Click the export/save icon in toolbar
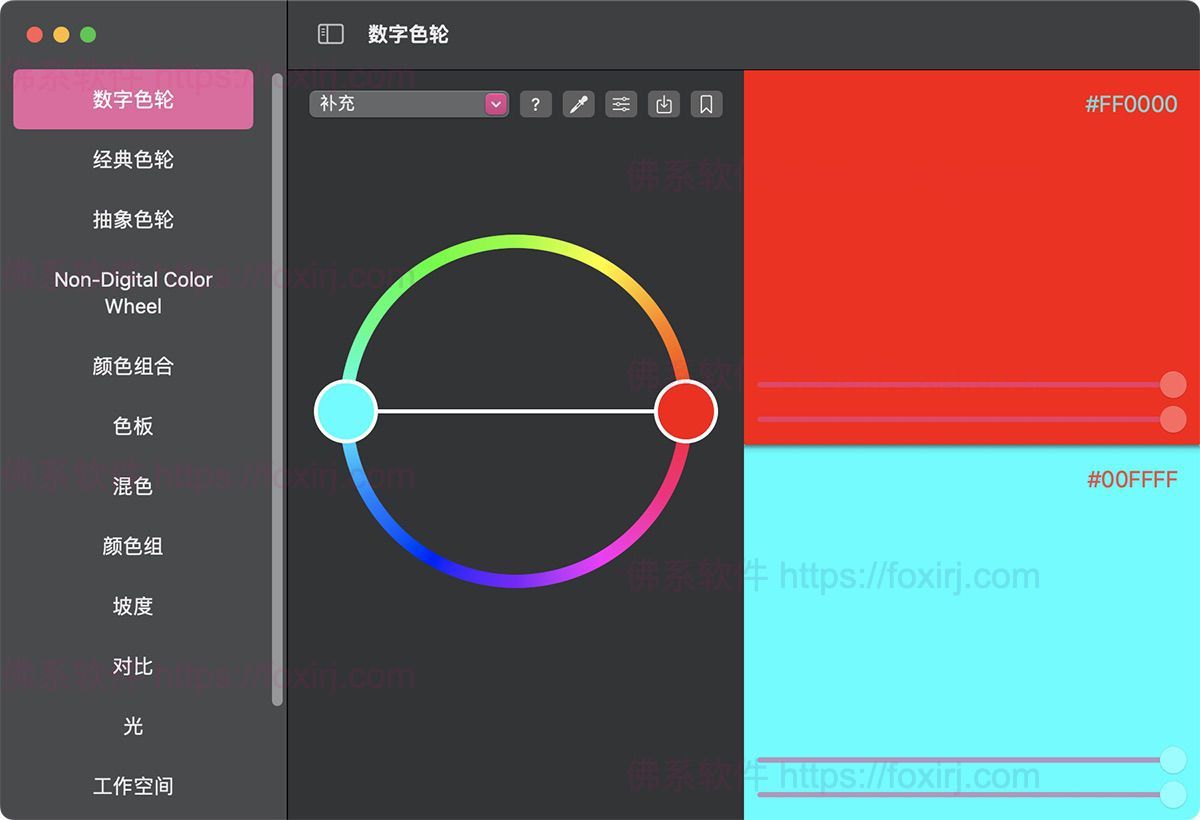This screenshot has width=1200, height=820. coord(664,103)
